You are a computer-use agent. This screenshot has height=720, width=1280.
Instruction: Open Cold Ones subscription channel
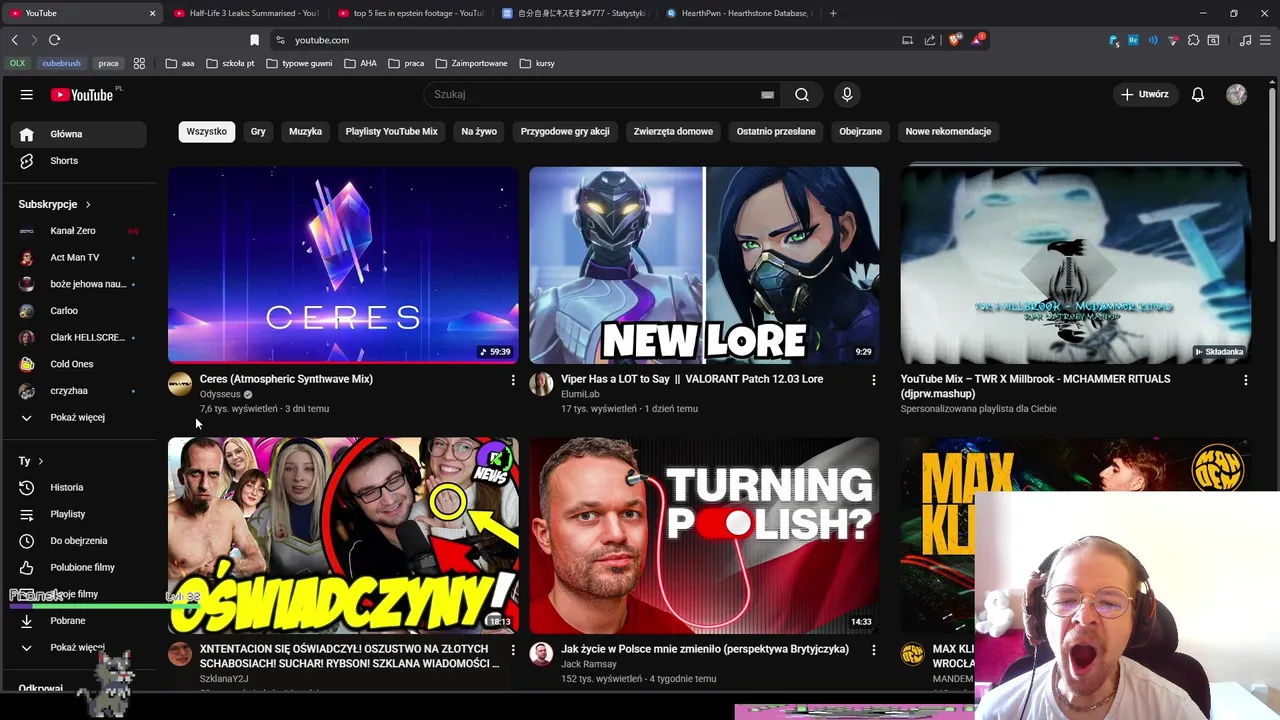(x=78, y=364)
